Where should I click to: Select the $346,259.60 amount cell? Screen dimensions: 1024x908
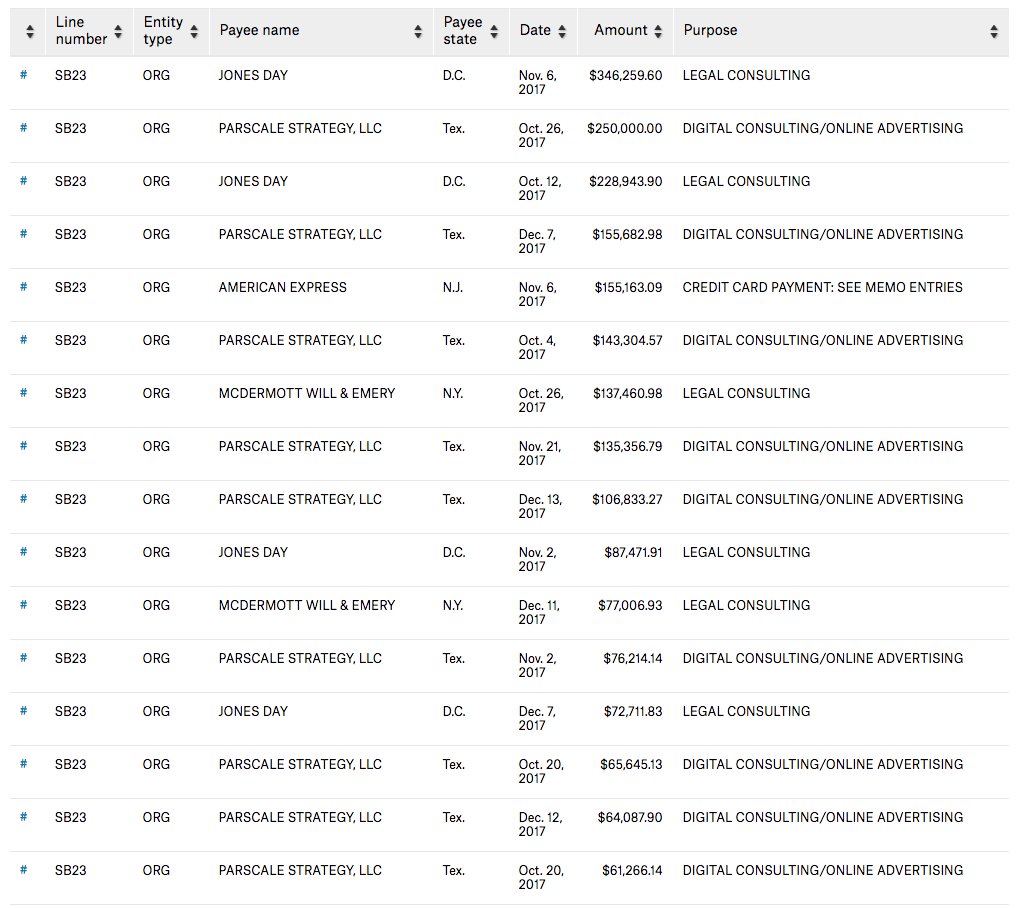coord(626,75)
